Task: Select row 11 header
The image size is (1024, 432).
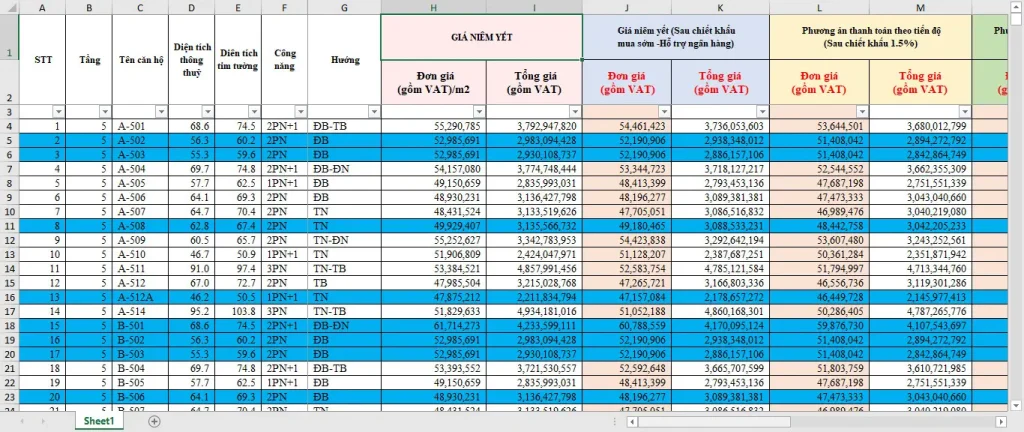Action: click(x=9, y=226)
